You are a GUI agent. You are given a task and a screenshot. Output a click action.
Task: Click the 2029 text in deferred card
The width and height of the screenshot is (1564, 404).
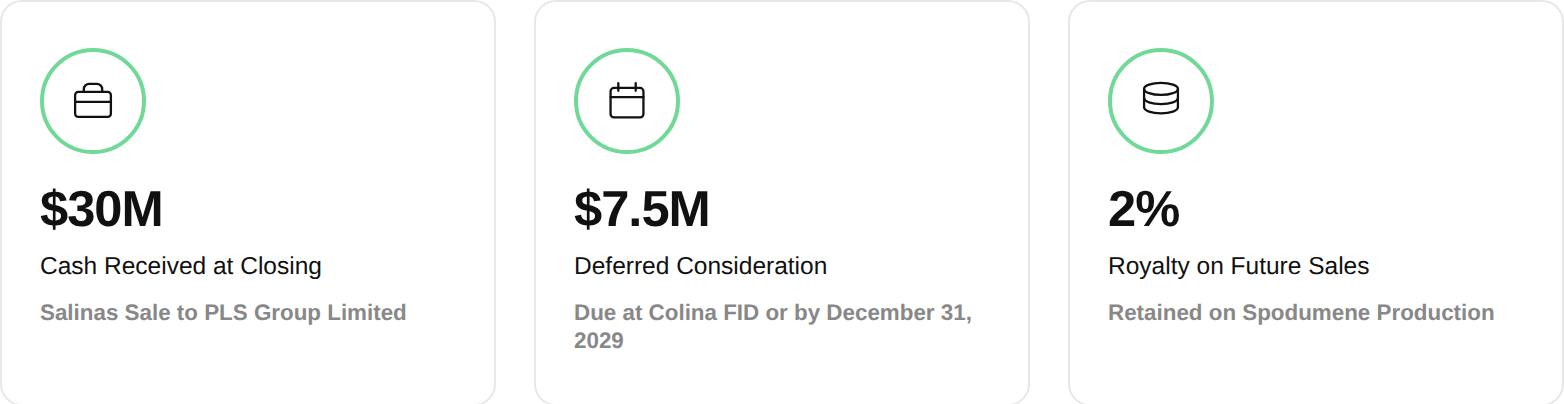tap(599, 341)
